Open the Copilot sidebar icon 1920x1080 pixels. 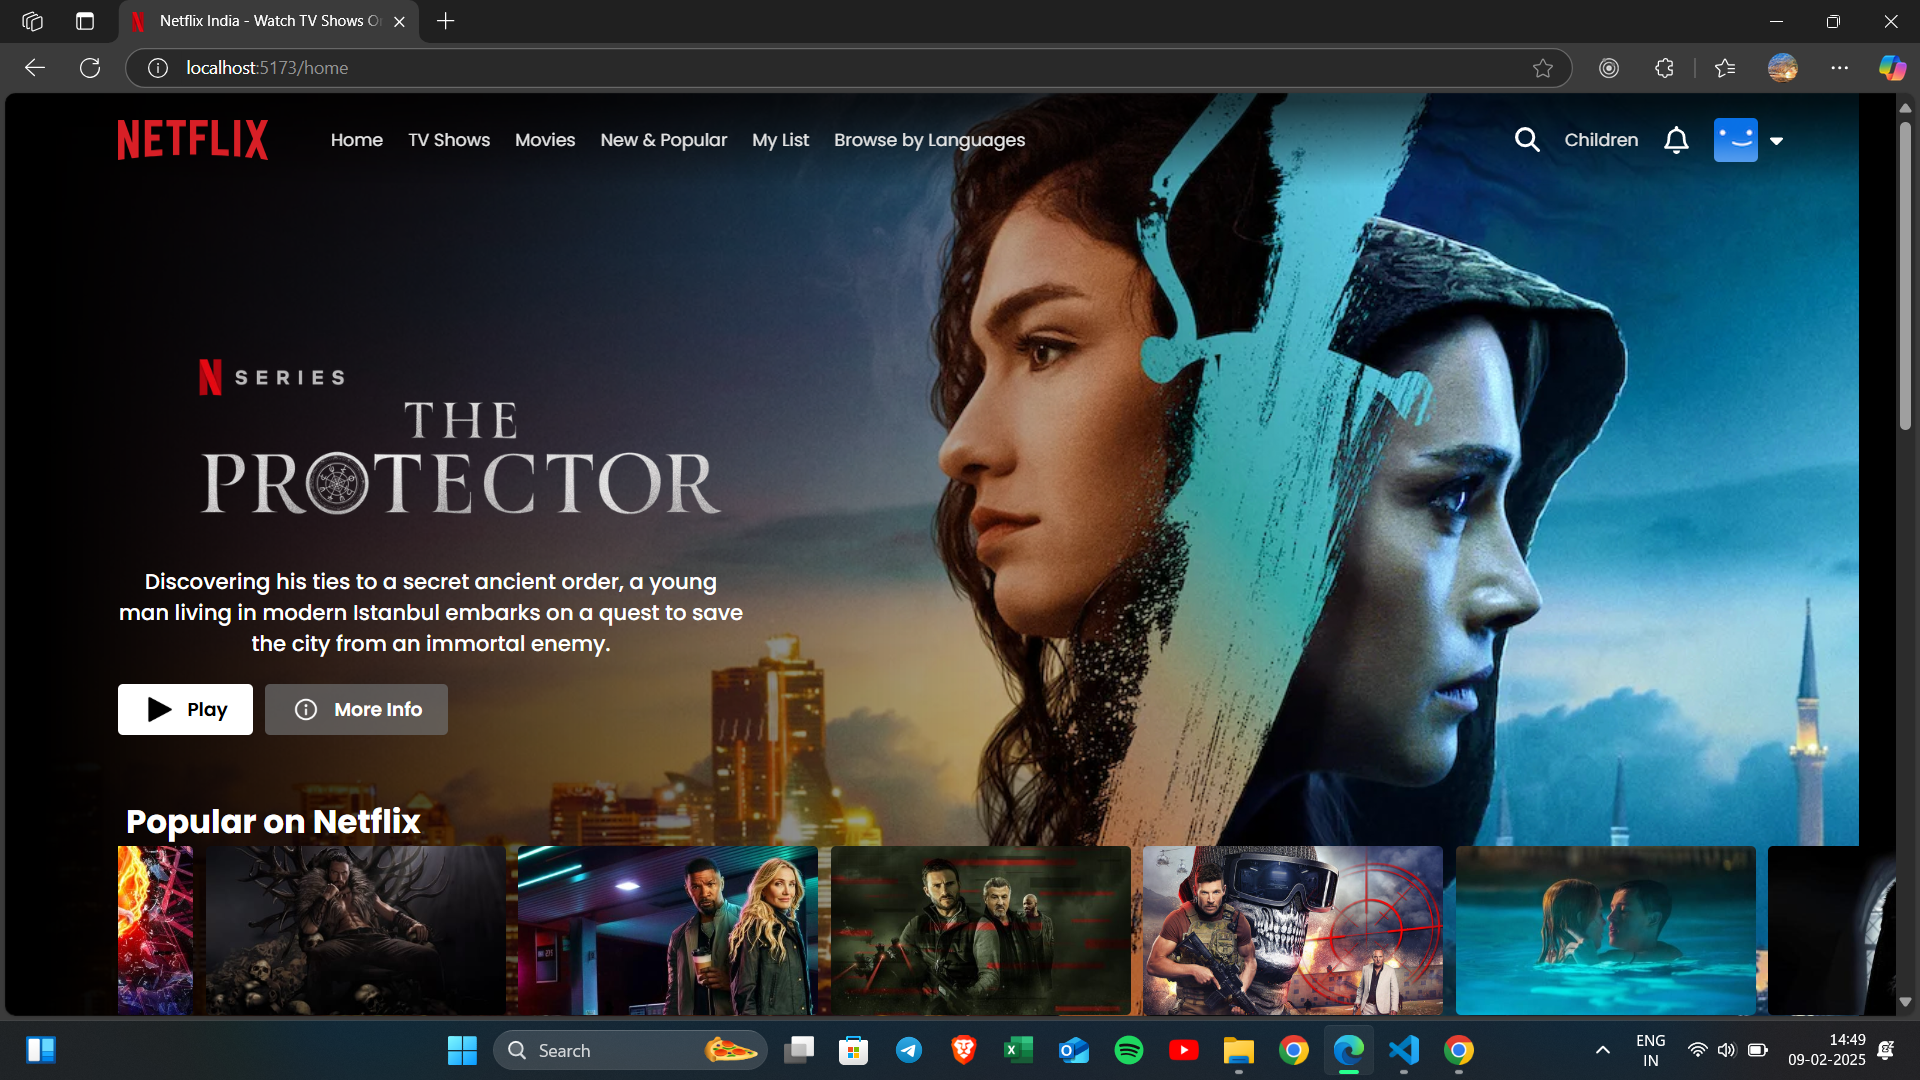click(1892, 68)
